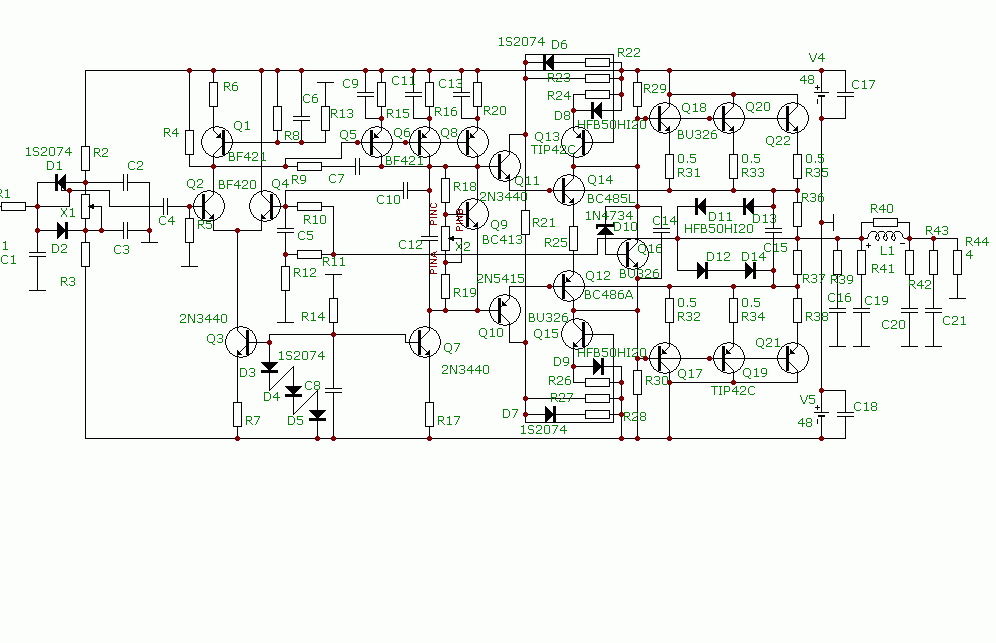Screen dimensions: 996x643
Task: Select output transistor Q22 symbol
Action: [793, 118]
